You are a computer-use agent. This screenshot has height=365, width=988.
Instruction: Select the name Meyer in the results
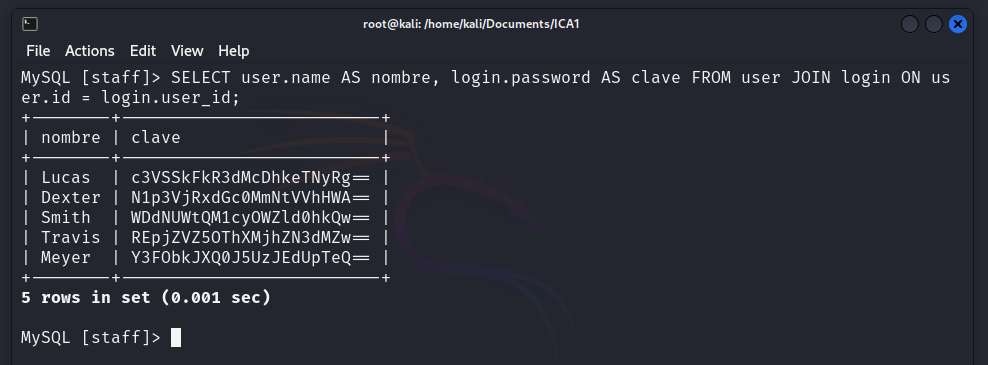tap(66, 258)
